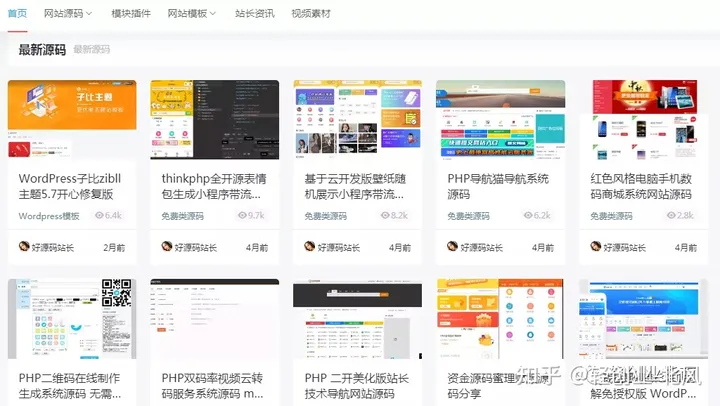The width and height of the screenshot is (720, 406).
Task: Click the eye icon showing 6.4k views
Action: 99,216
